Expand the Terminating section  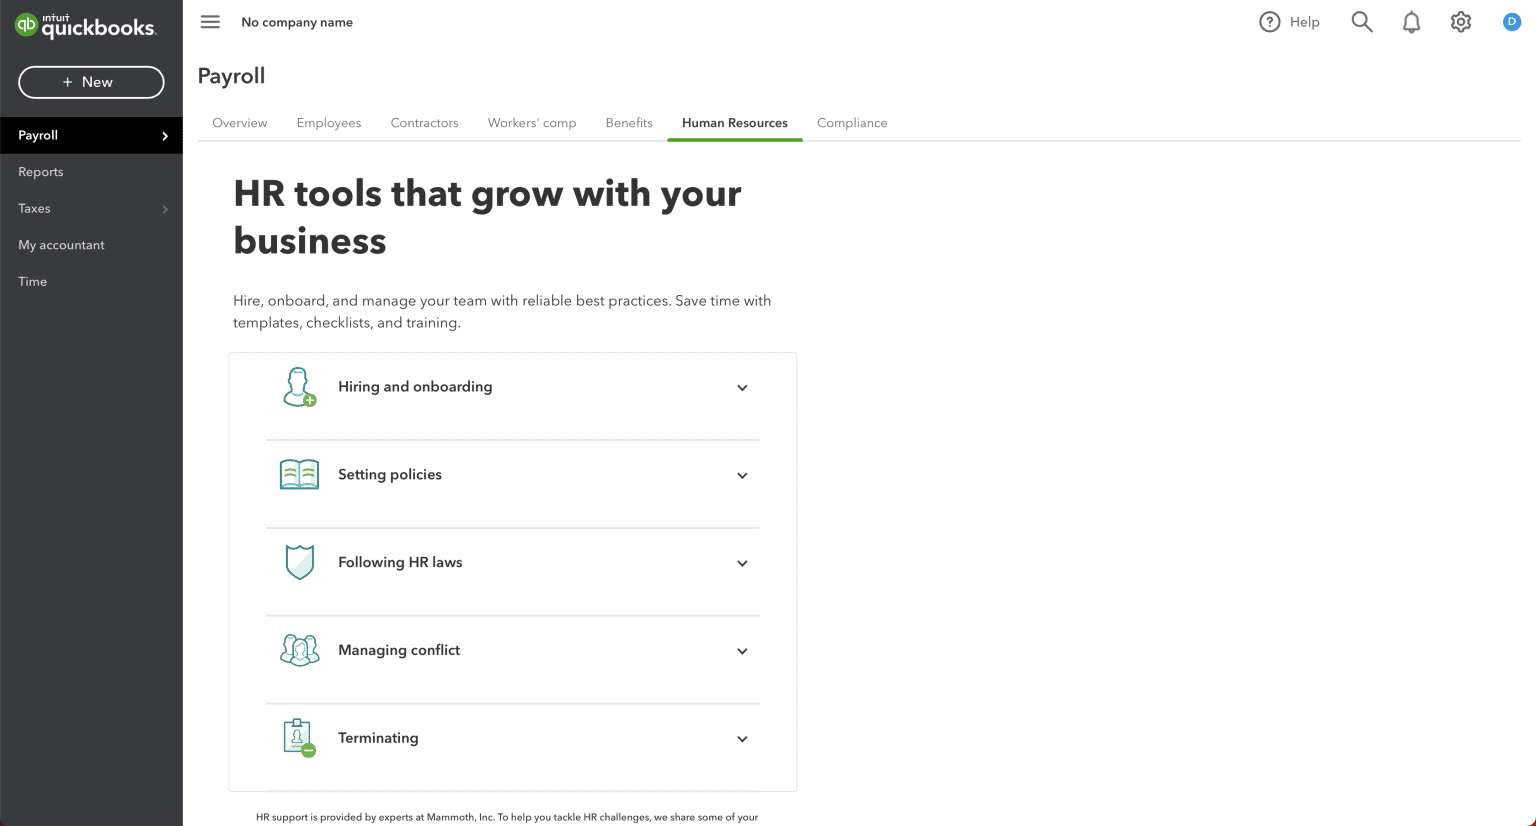[x=742, y=738]
